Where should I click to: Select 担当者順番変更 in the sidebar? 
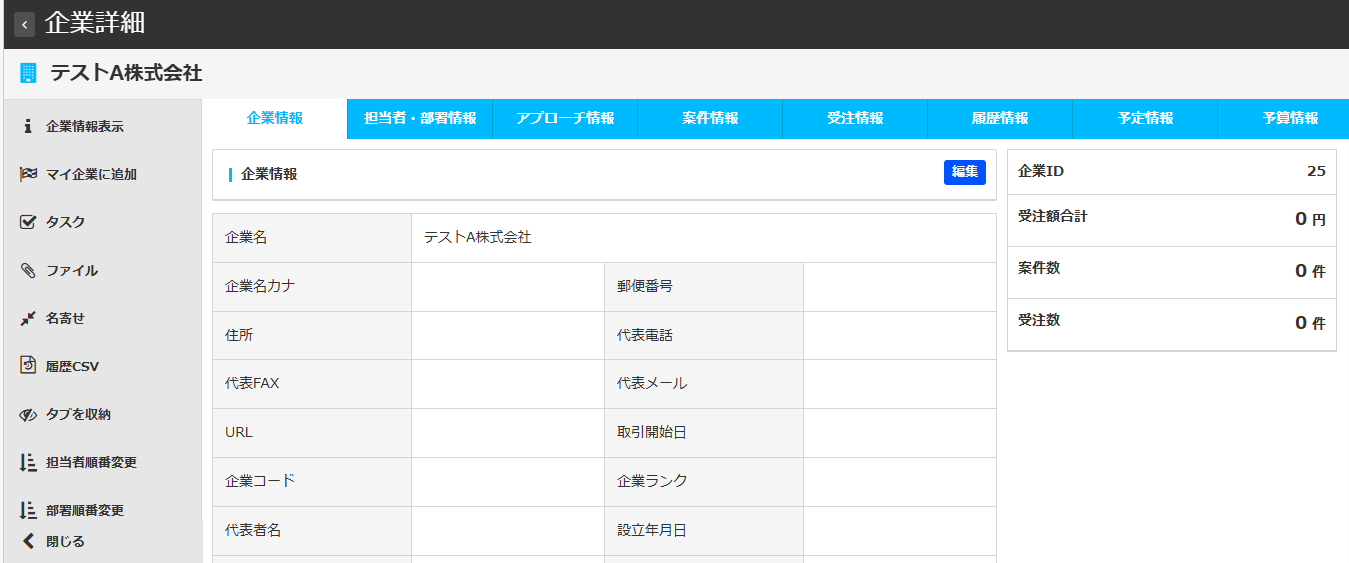[x=91, y=462]
